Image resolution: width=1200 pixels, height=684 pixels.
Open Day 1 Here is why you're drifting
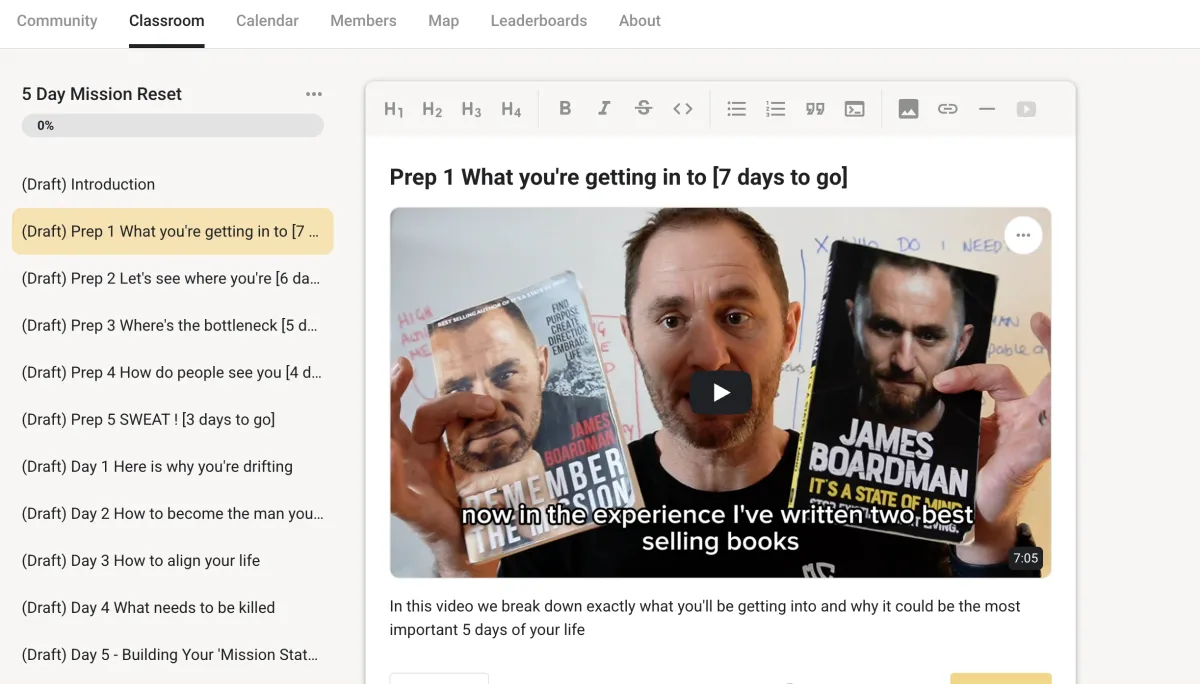click(x=173, y=466)
